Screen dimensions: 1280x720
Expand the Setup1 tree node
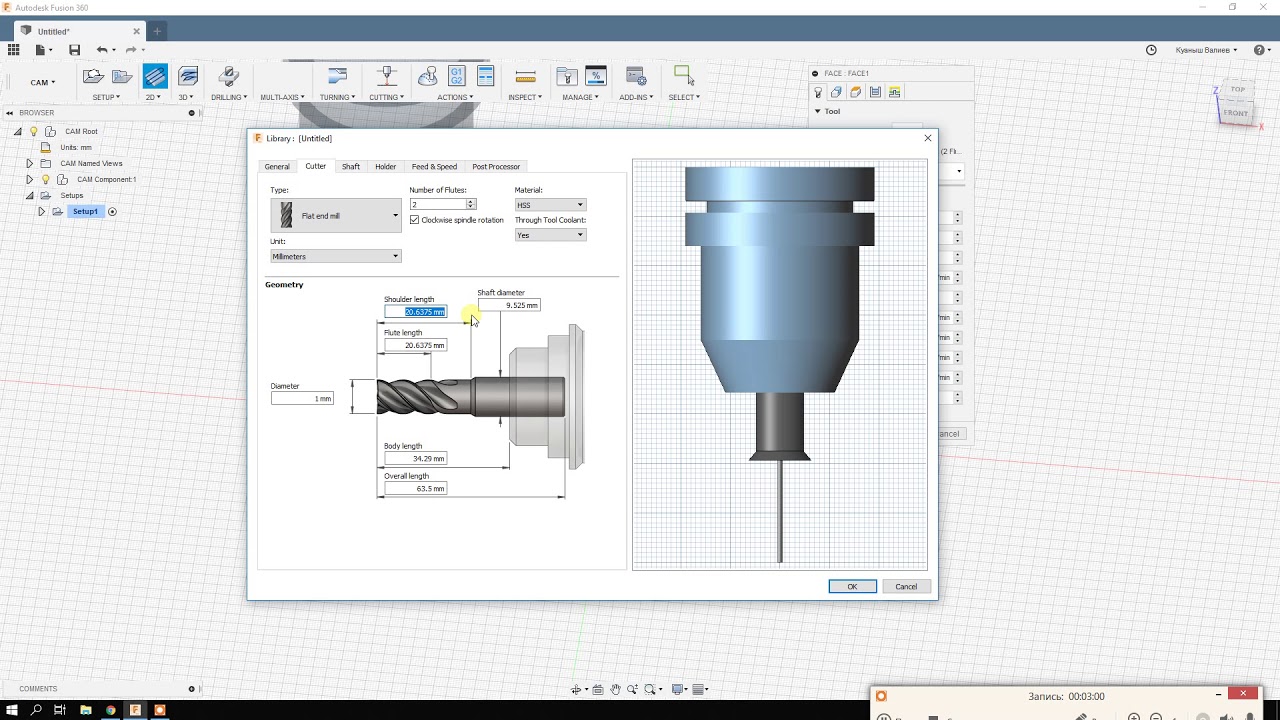click(x=41, y=212)
